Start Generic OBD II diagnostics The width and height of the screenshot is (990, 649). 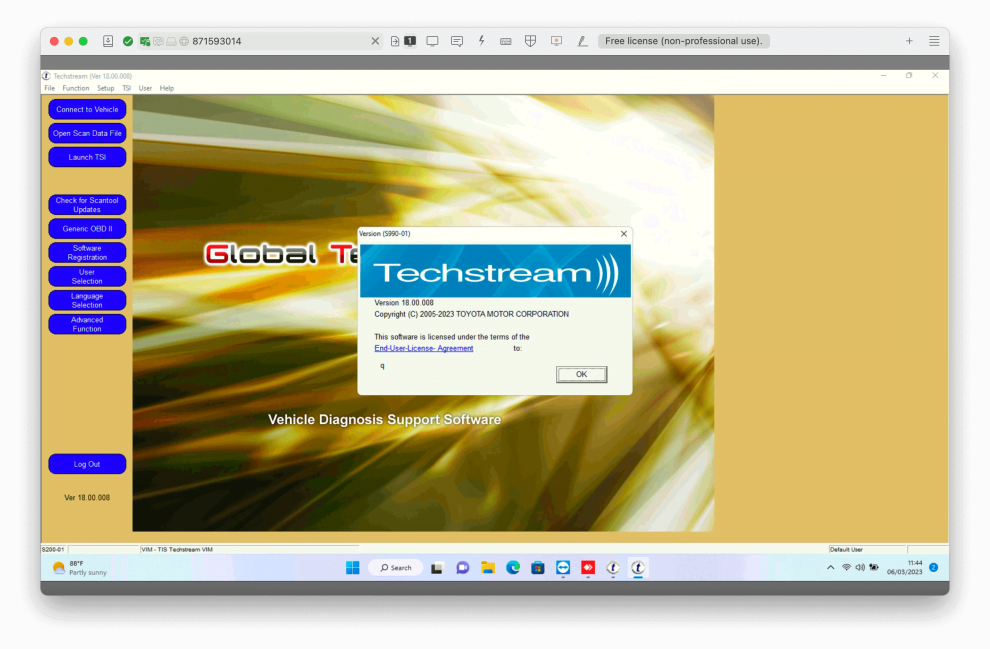click(x=87, y=228)
